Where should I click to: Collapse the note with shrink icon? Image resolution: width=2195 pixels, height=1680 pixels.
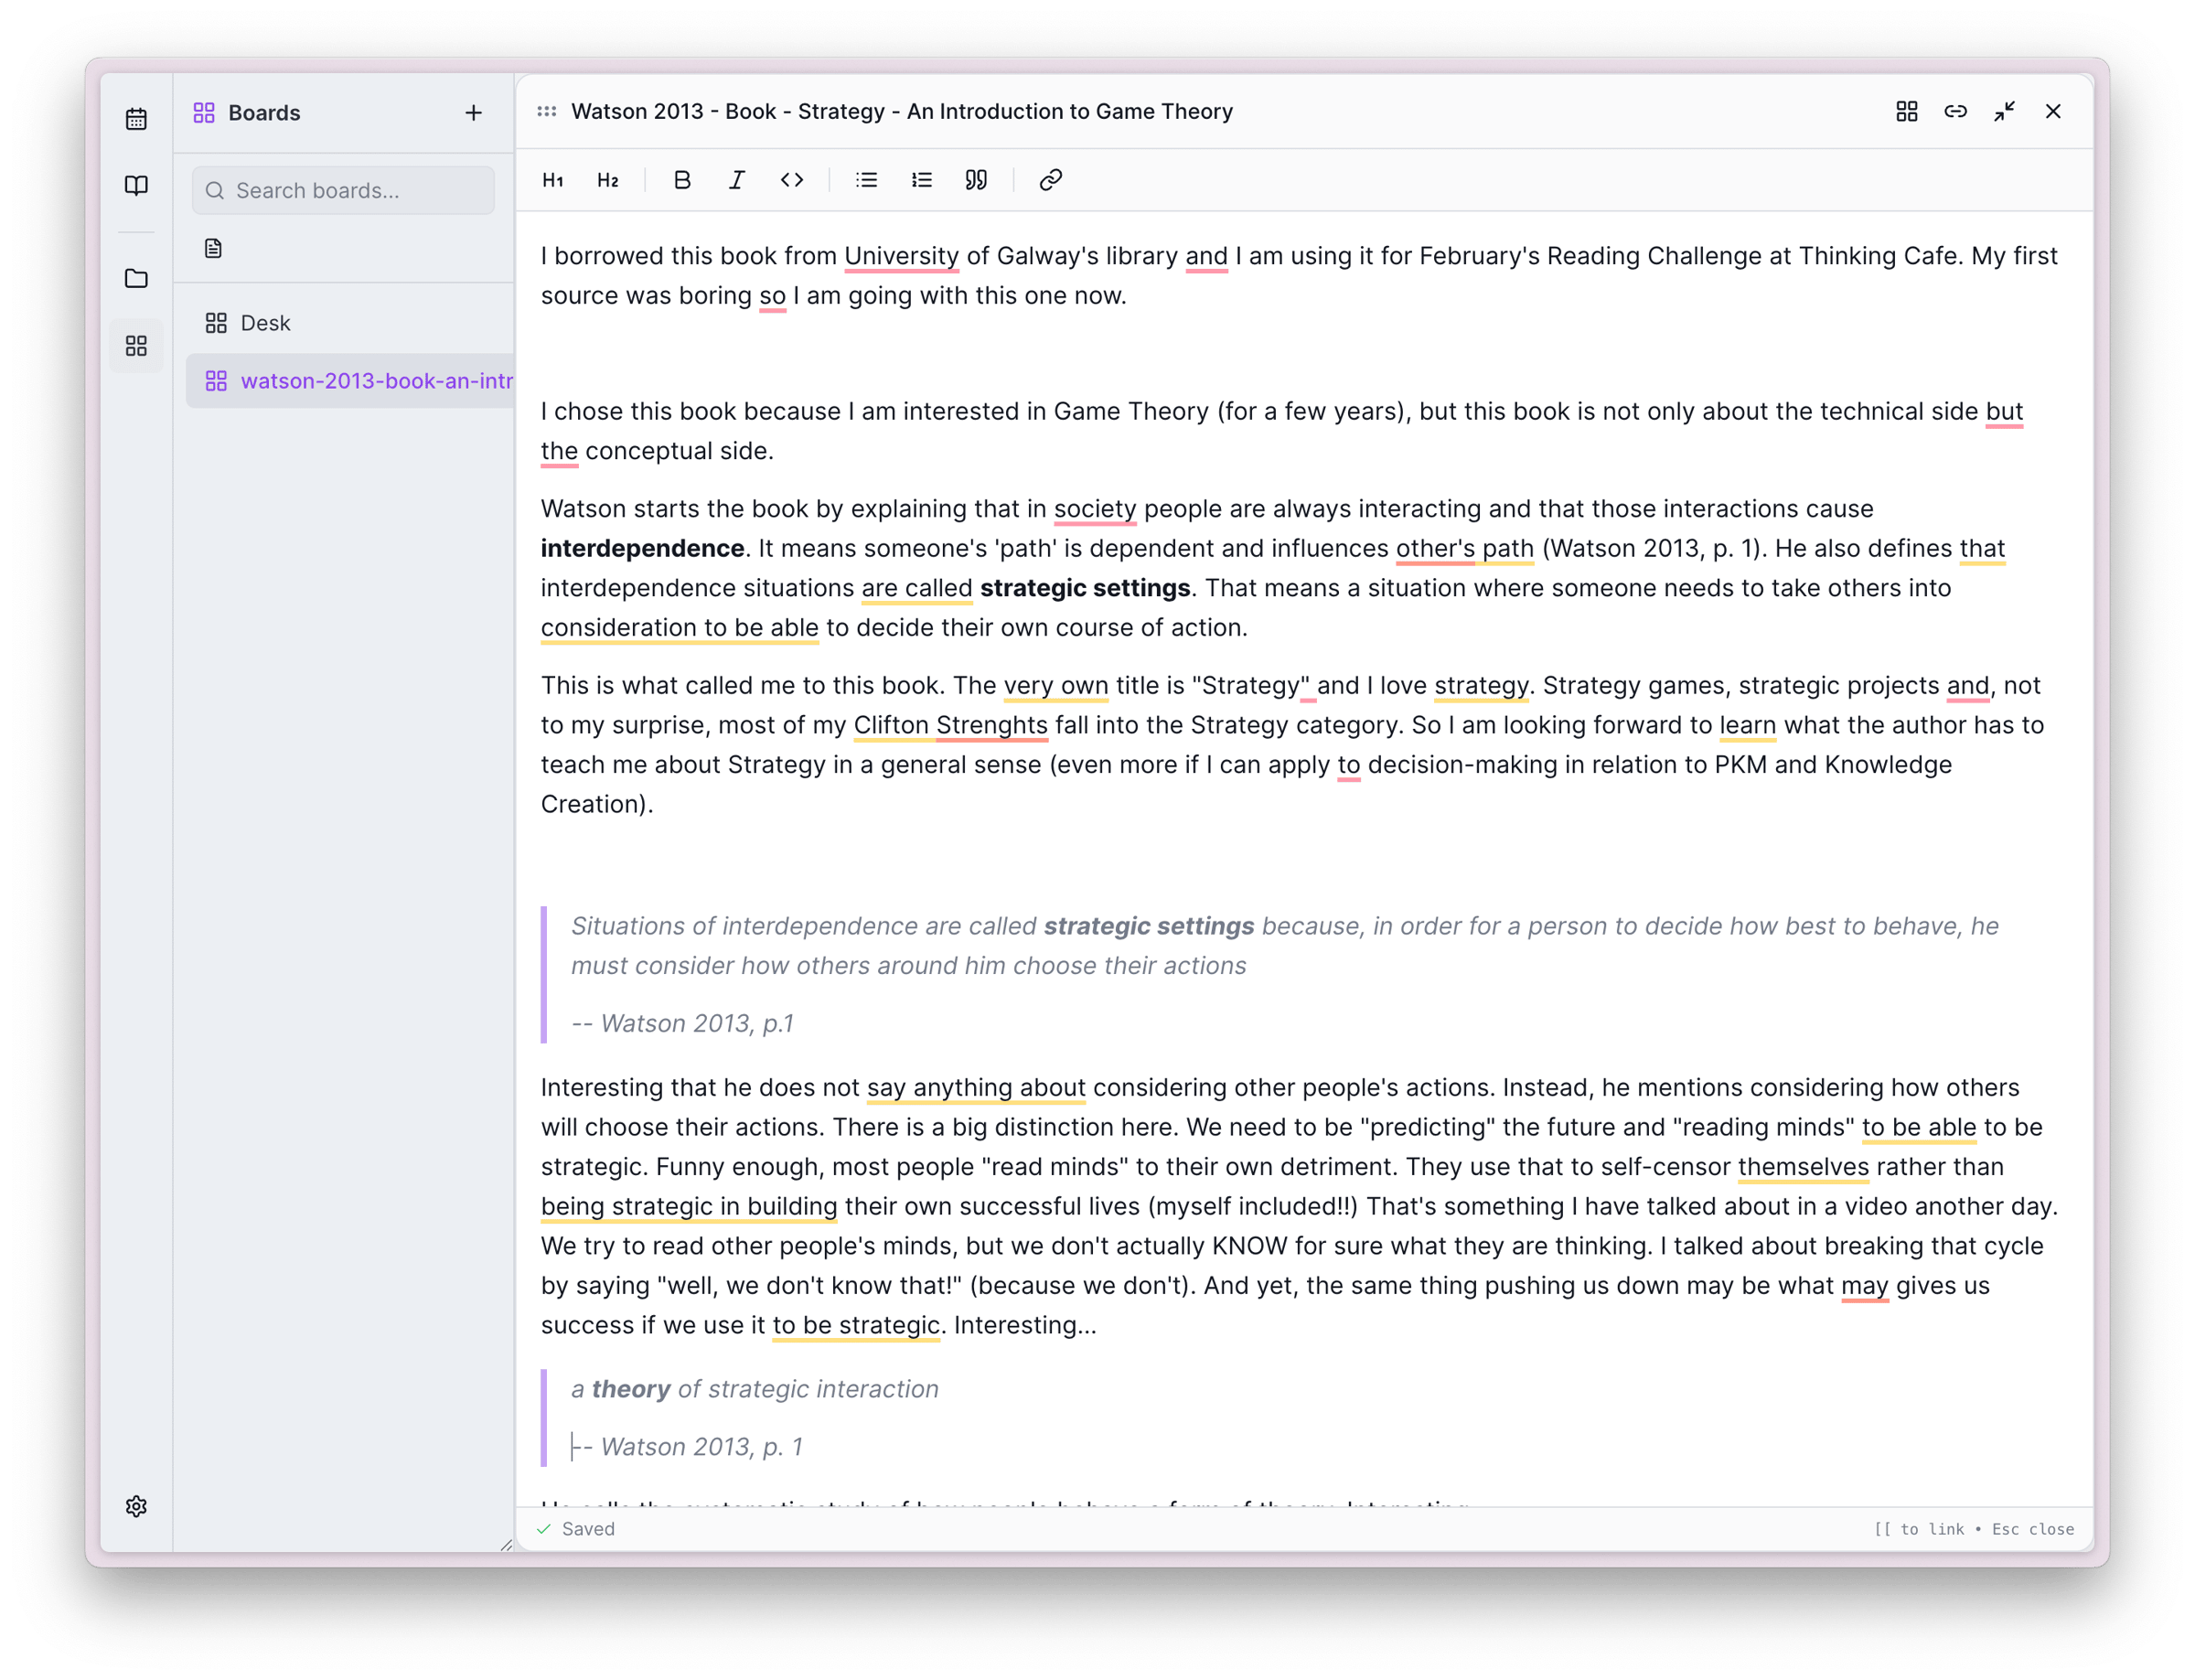(2004, 112)
